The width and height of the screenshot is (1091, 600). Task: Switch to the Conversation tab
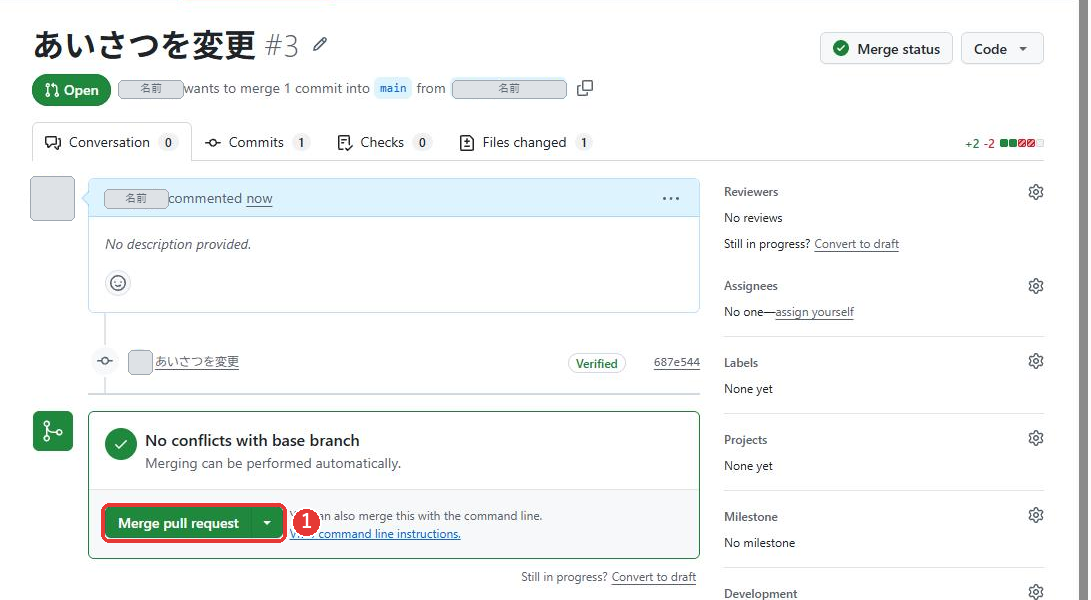112,143
